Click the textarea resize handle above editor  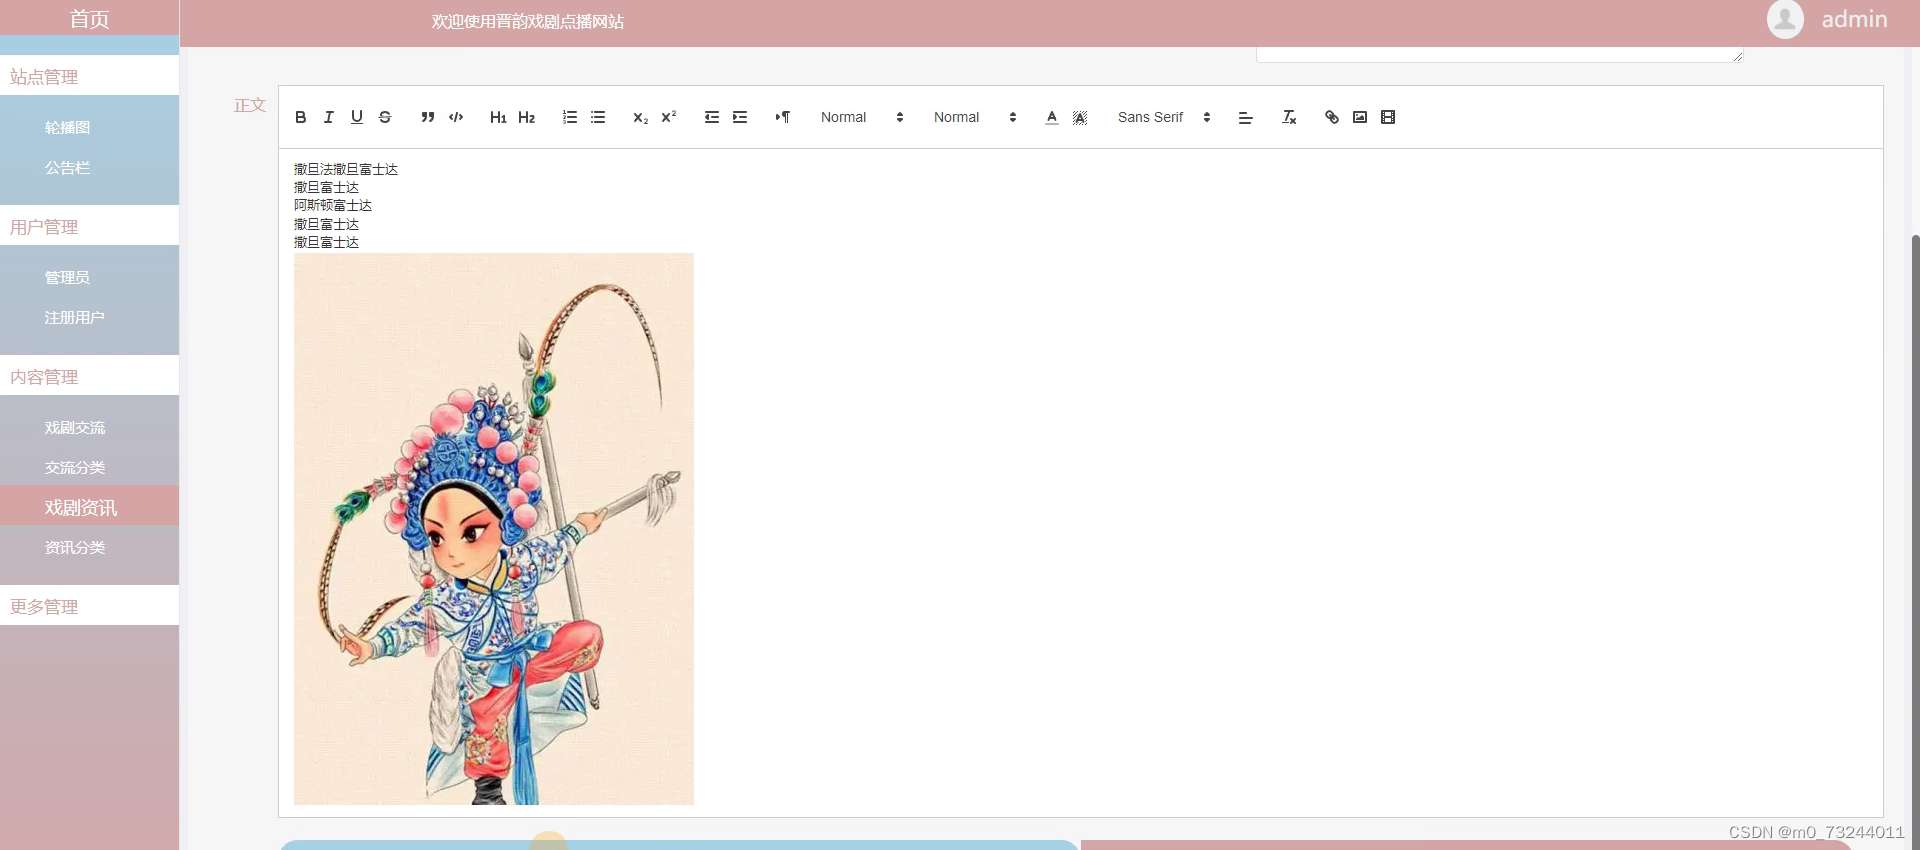coord(1738,57)
